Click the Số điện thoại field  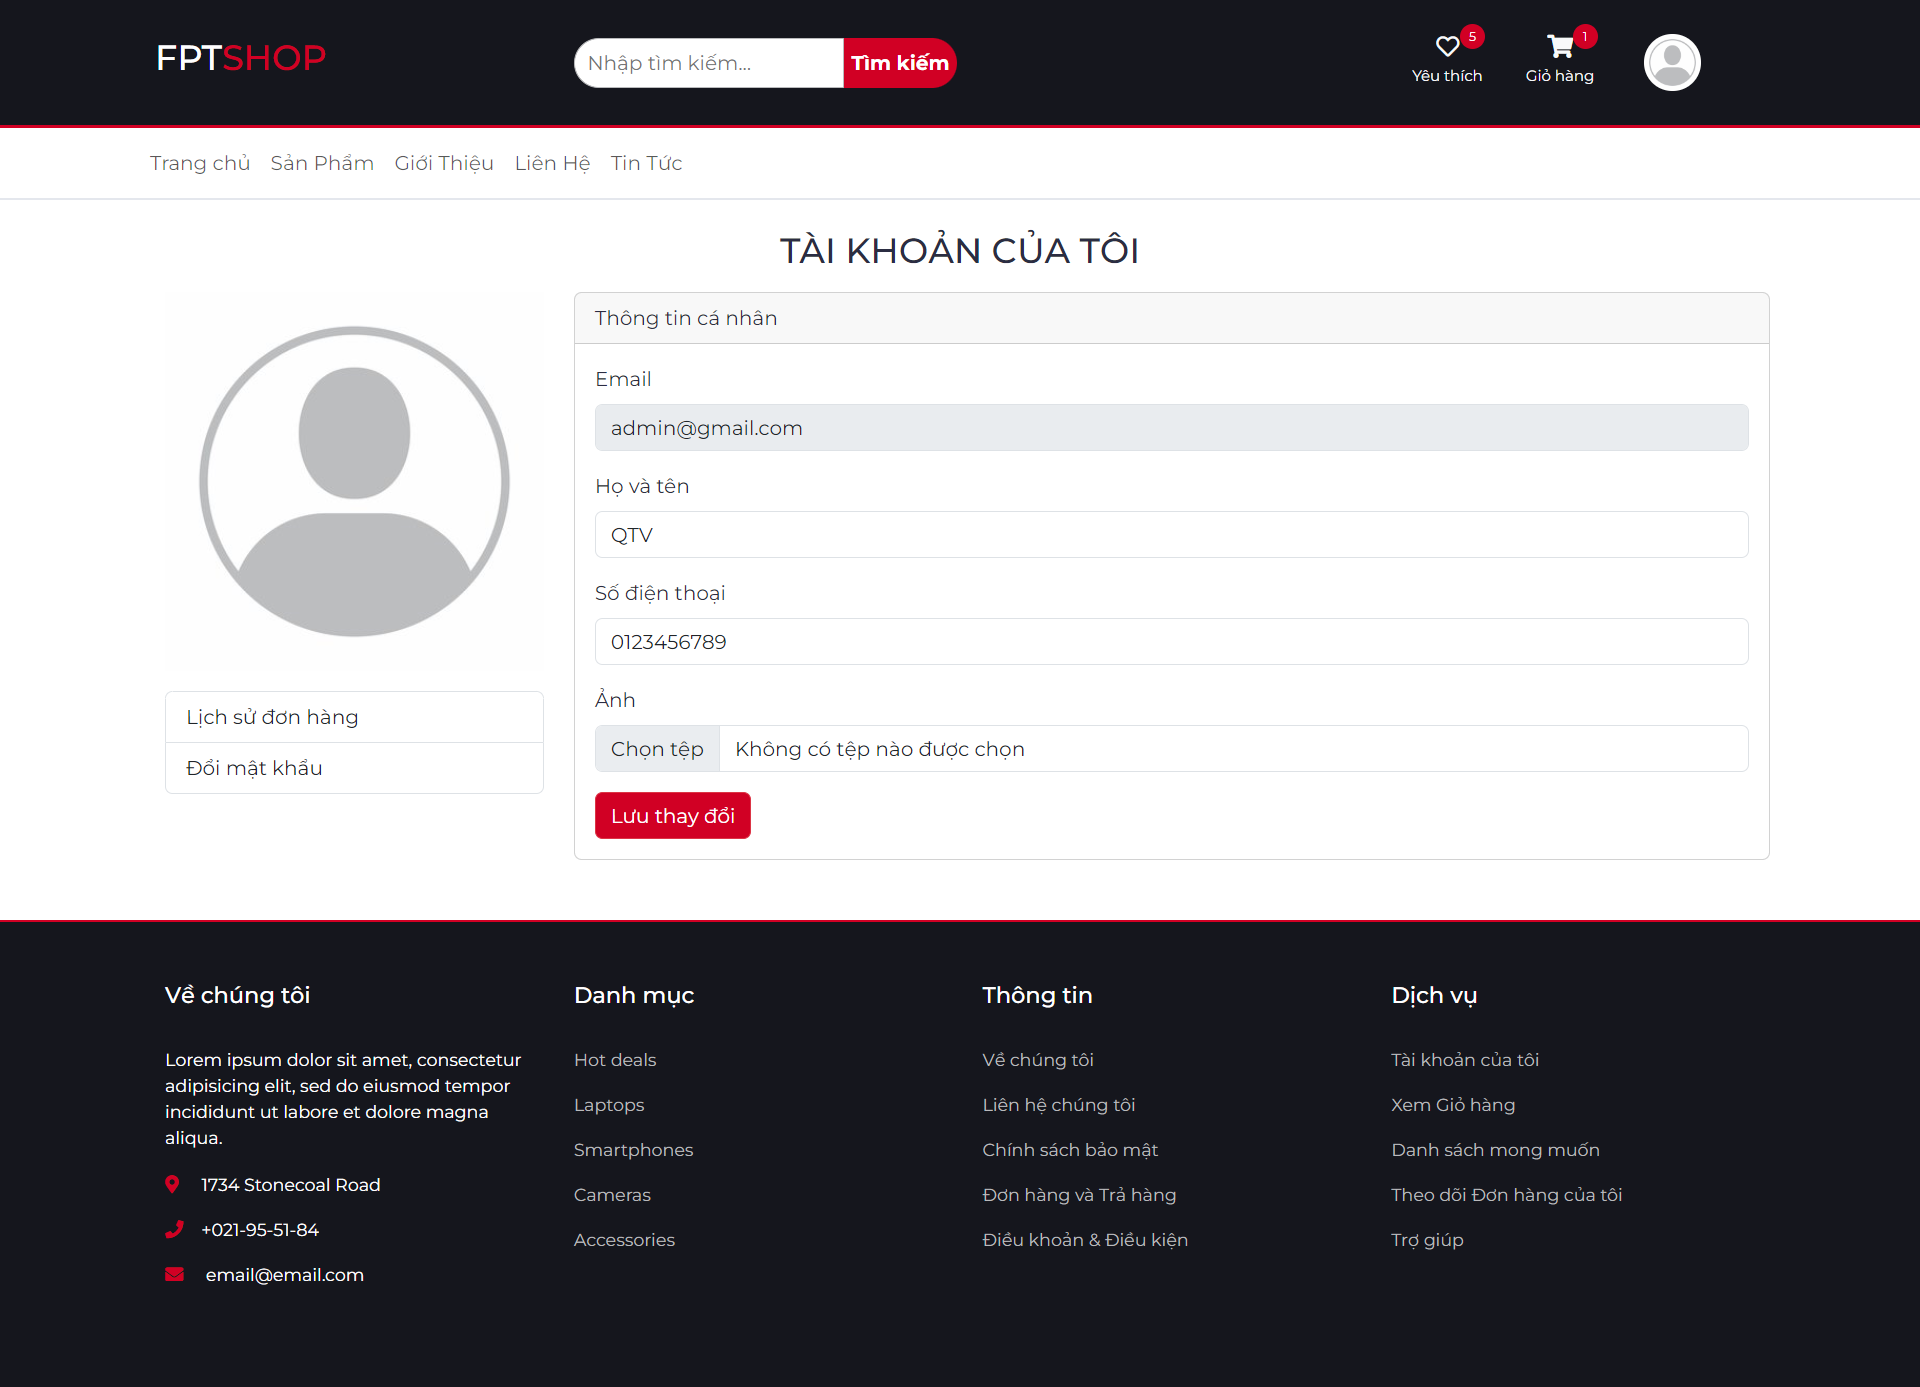coord(1171,642)
